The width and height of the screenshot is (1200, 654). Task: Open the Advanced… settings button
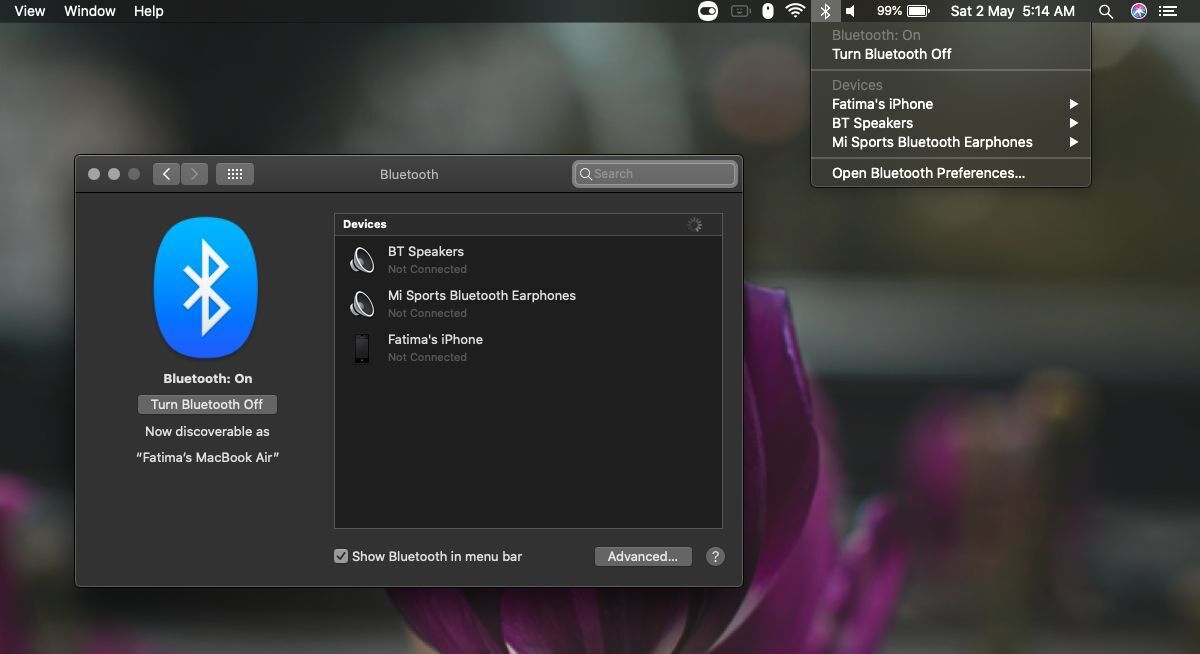tap(642, 557)
